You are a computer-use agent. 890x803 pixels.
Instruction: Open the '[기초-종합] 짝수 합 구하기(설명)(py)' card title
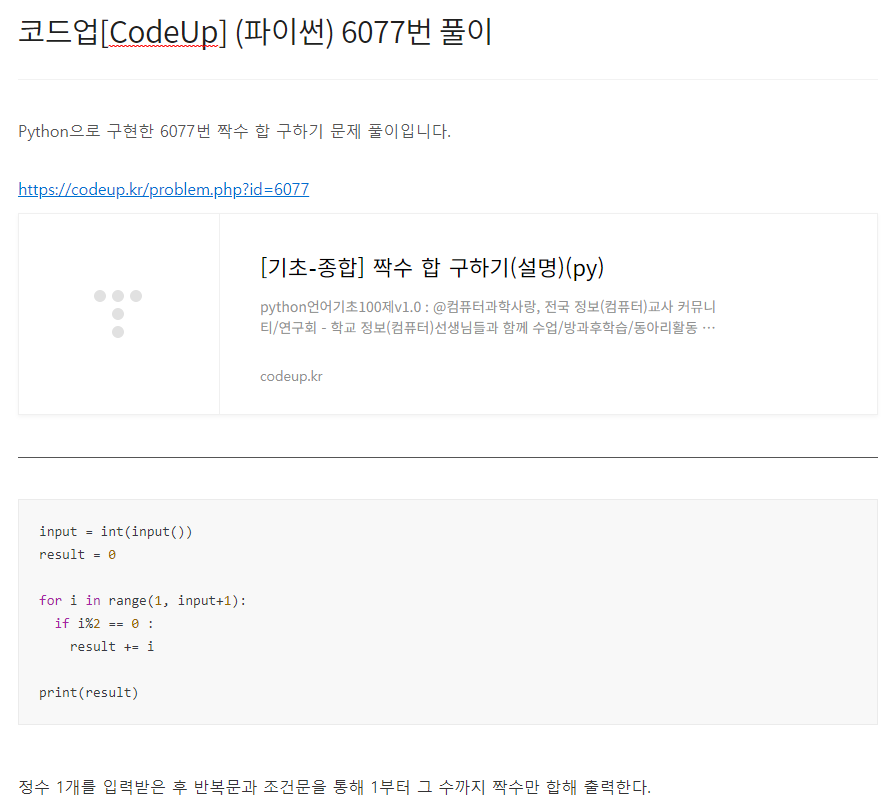click(432, 267)
